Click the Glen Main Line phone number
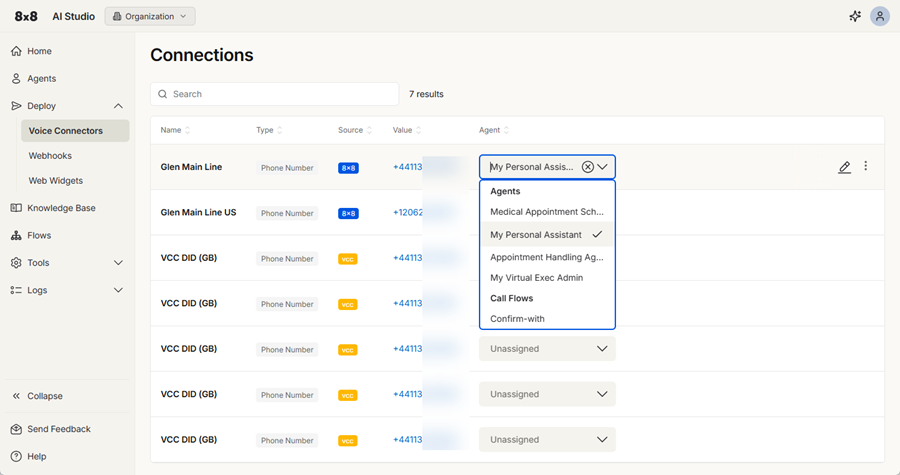The image size is (900, 475). coord(408,167)
